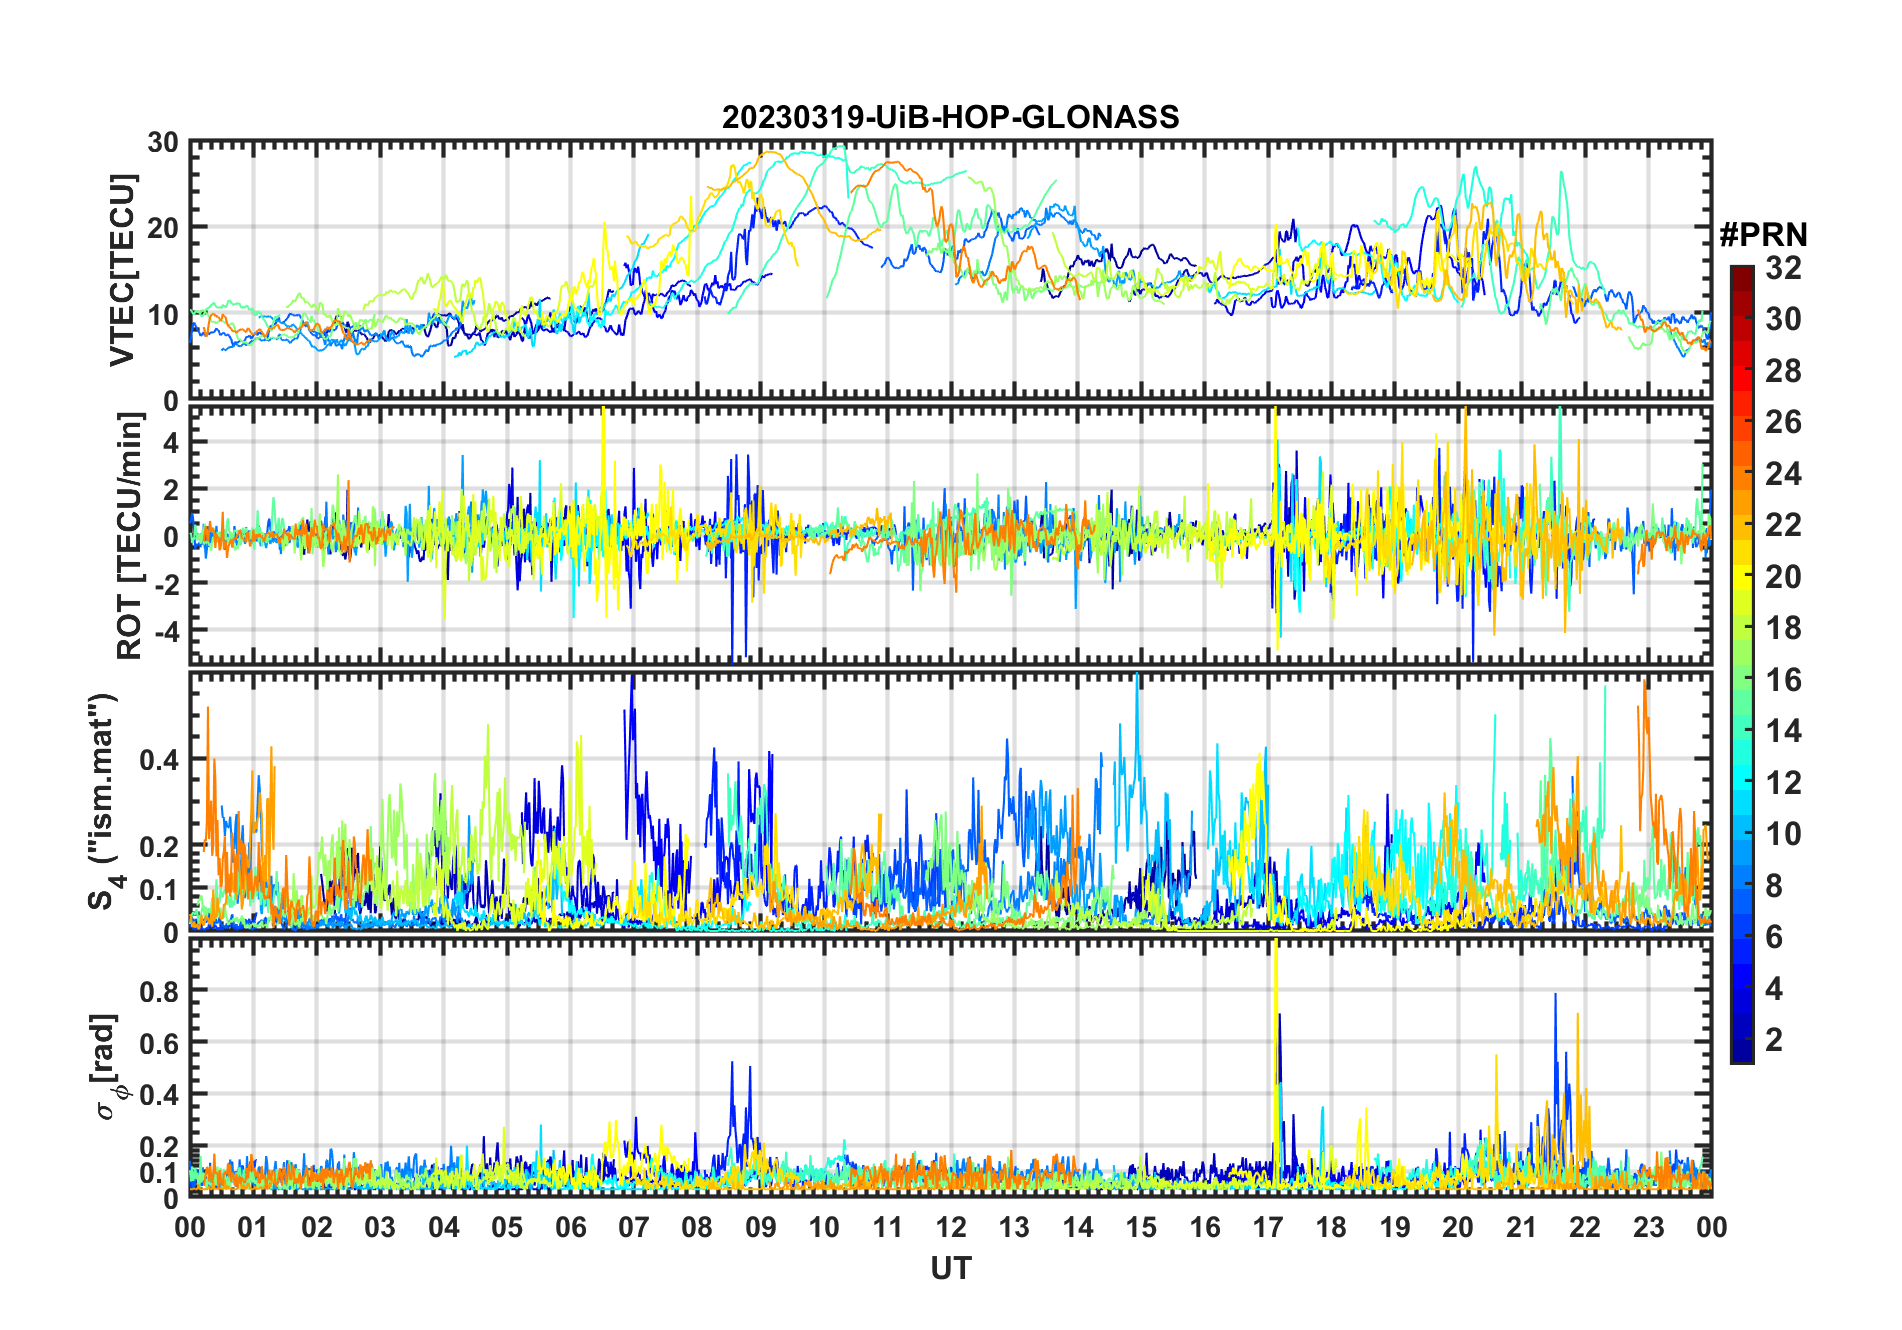Click the VTEC[TECU] y-axis label

[x=122, y=271]
